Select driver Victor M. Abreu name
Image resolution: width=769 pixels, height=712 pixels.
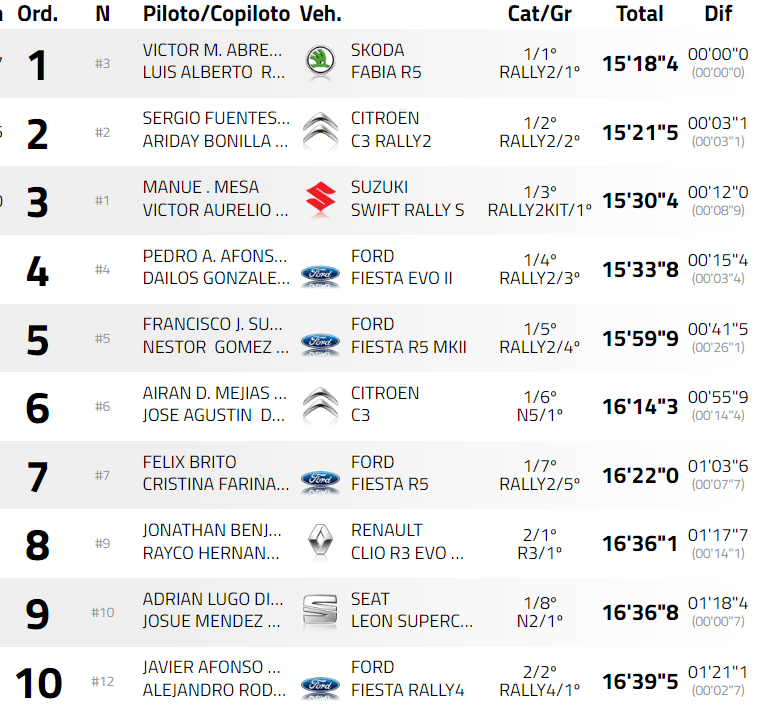coord(217,50)
